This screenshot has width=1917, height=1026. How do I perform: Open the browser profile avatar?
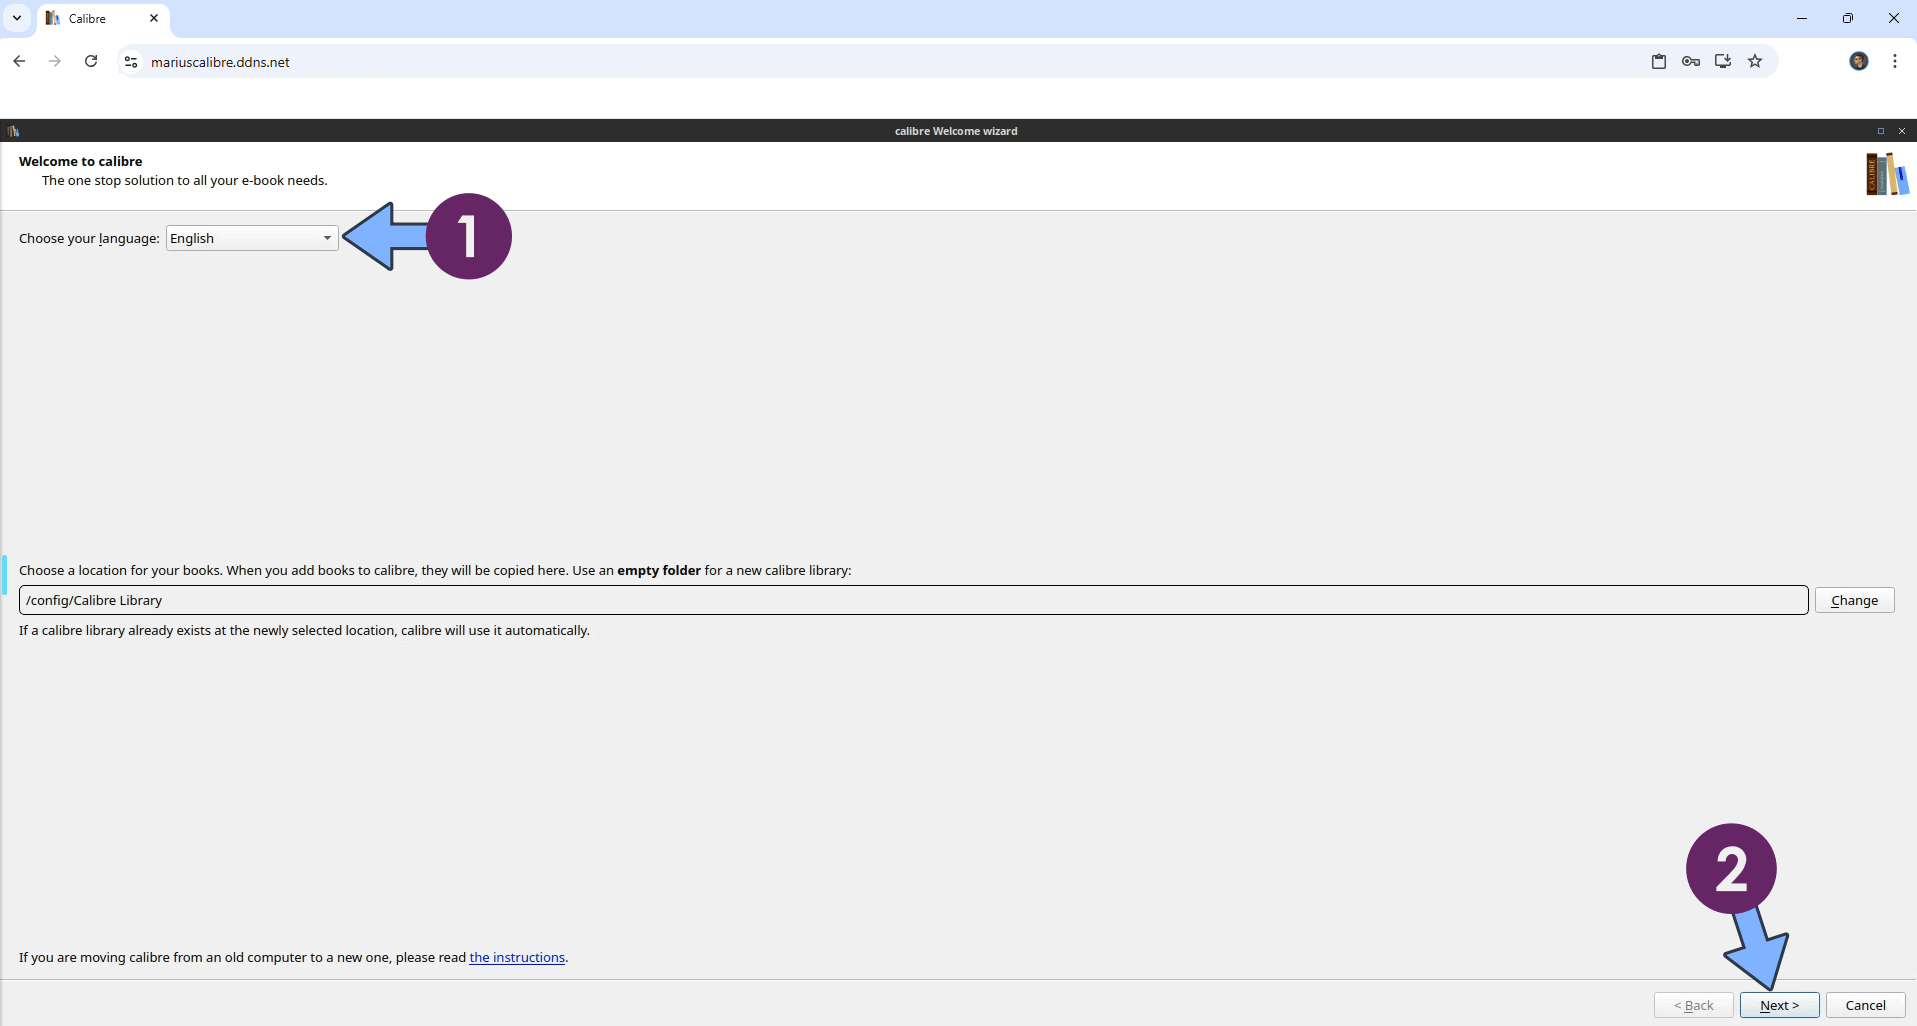pyautogui.click(x=1859, y=61)
